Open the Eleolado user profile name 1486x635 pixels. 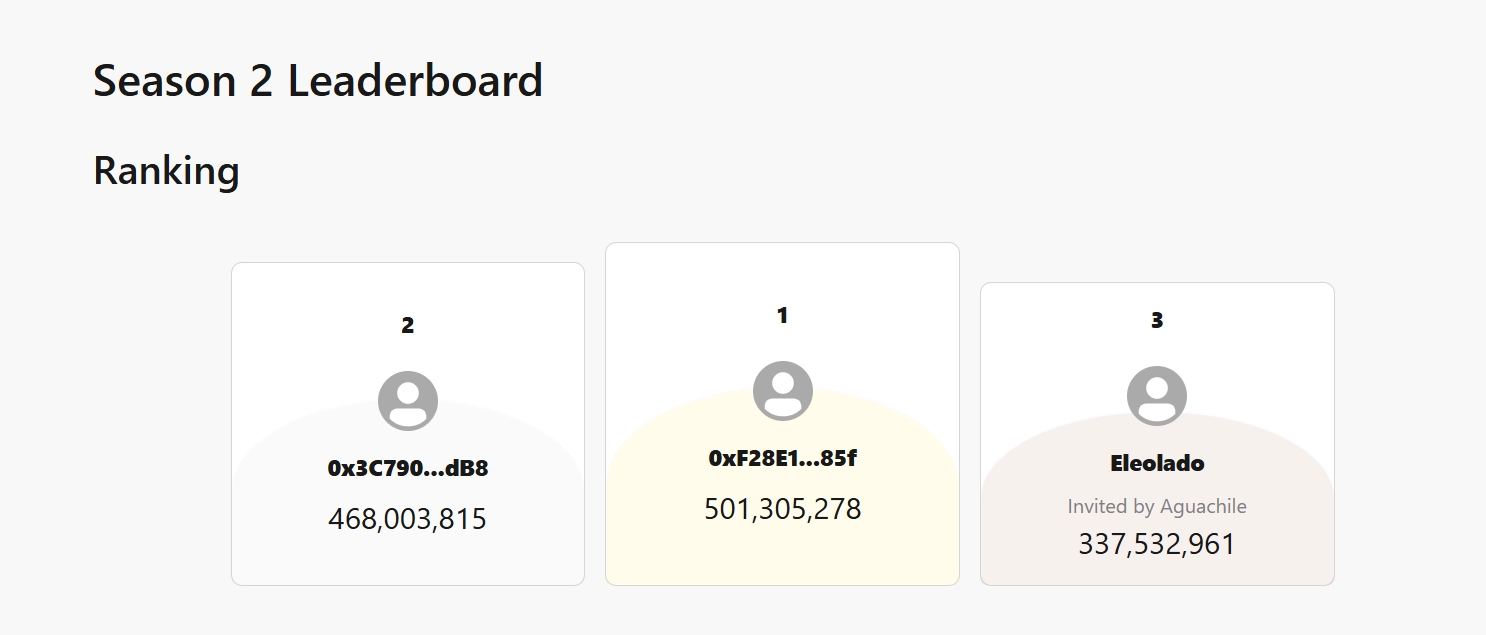[1157, 463]
